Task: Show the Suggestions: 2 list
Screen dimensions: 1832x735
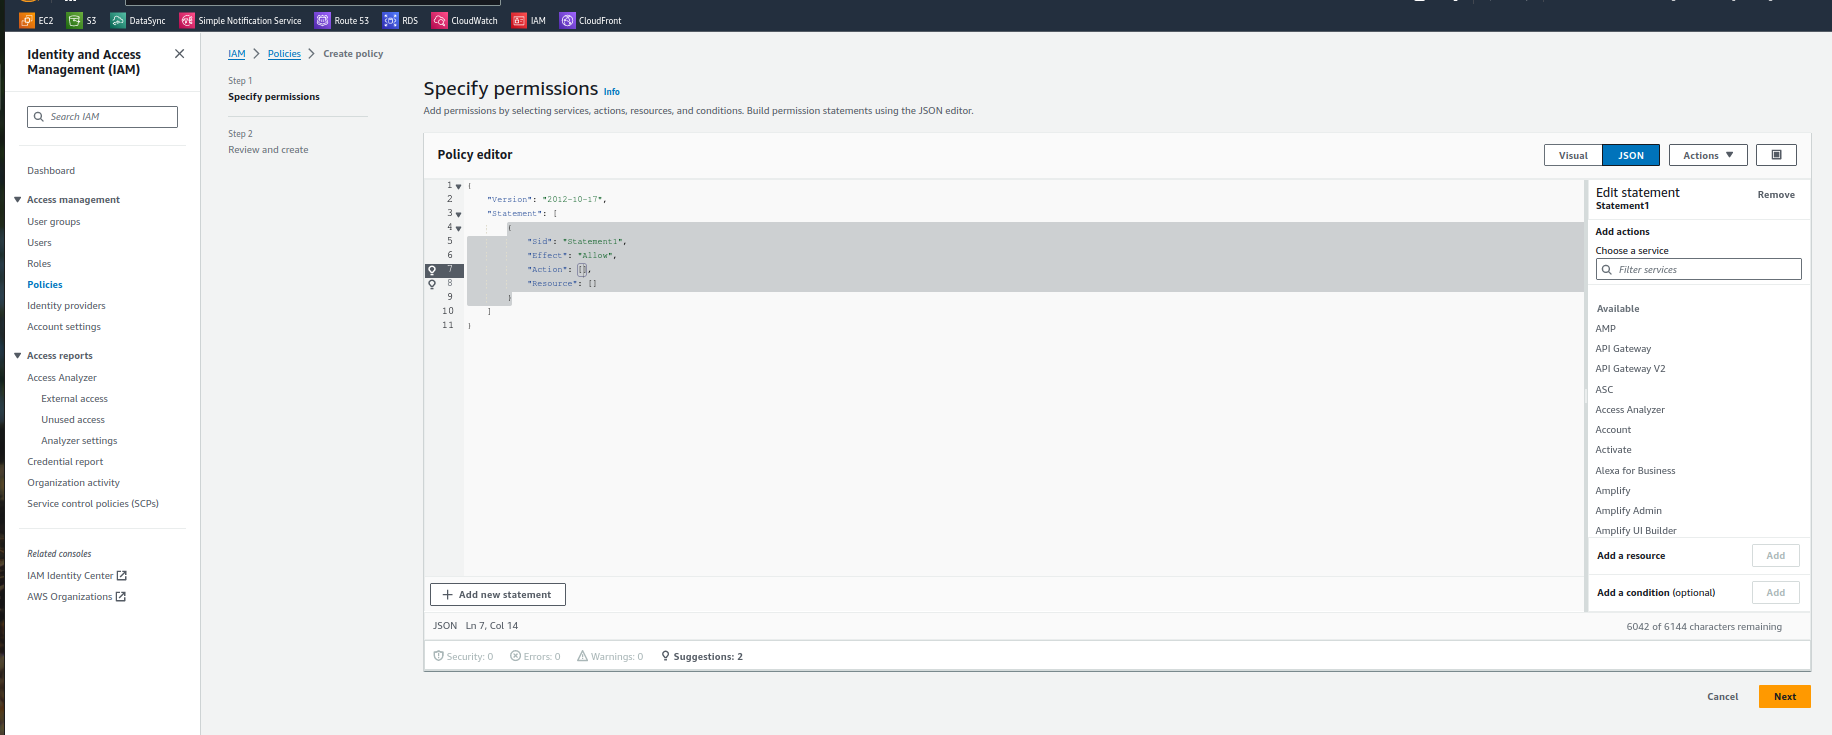Action: pos(702,657)
